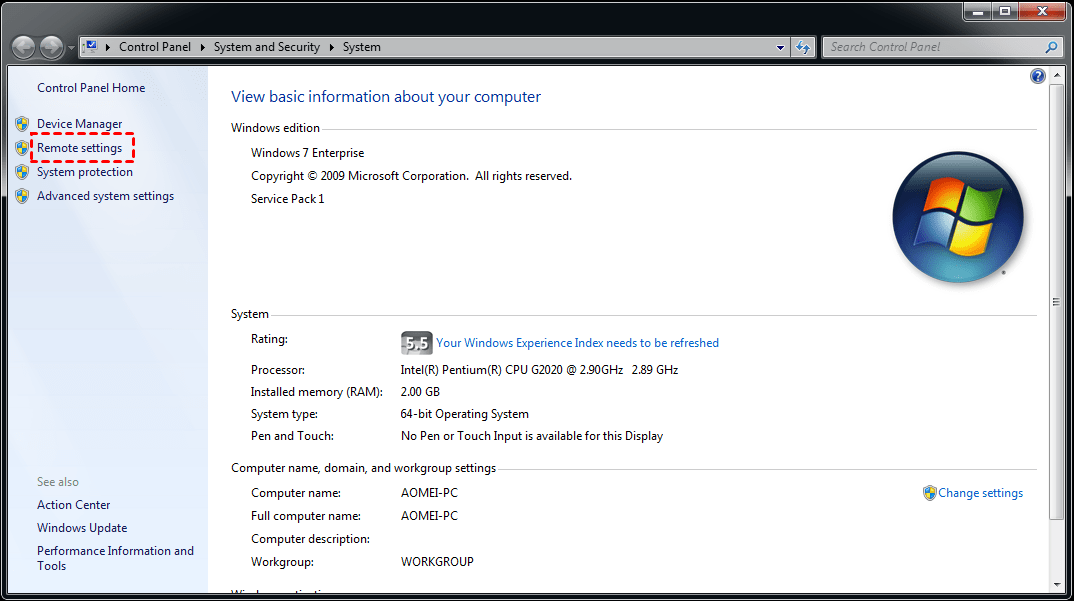Image resolution: width=1074 pixels, height=601 pixels.
Task: Expand the chevron after System and Security
Action: click(x=331, y=46)
